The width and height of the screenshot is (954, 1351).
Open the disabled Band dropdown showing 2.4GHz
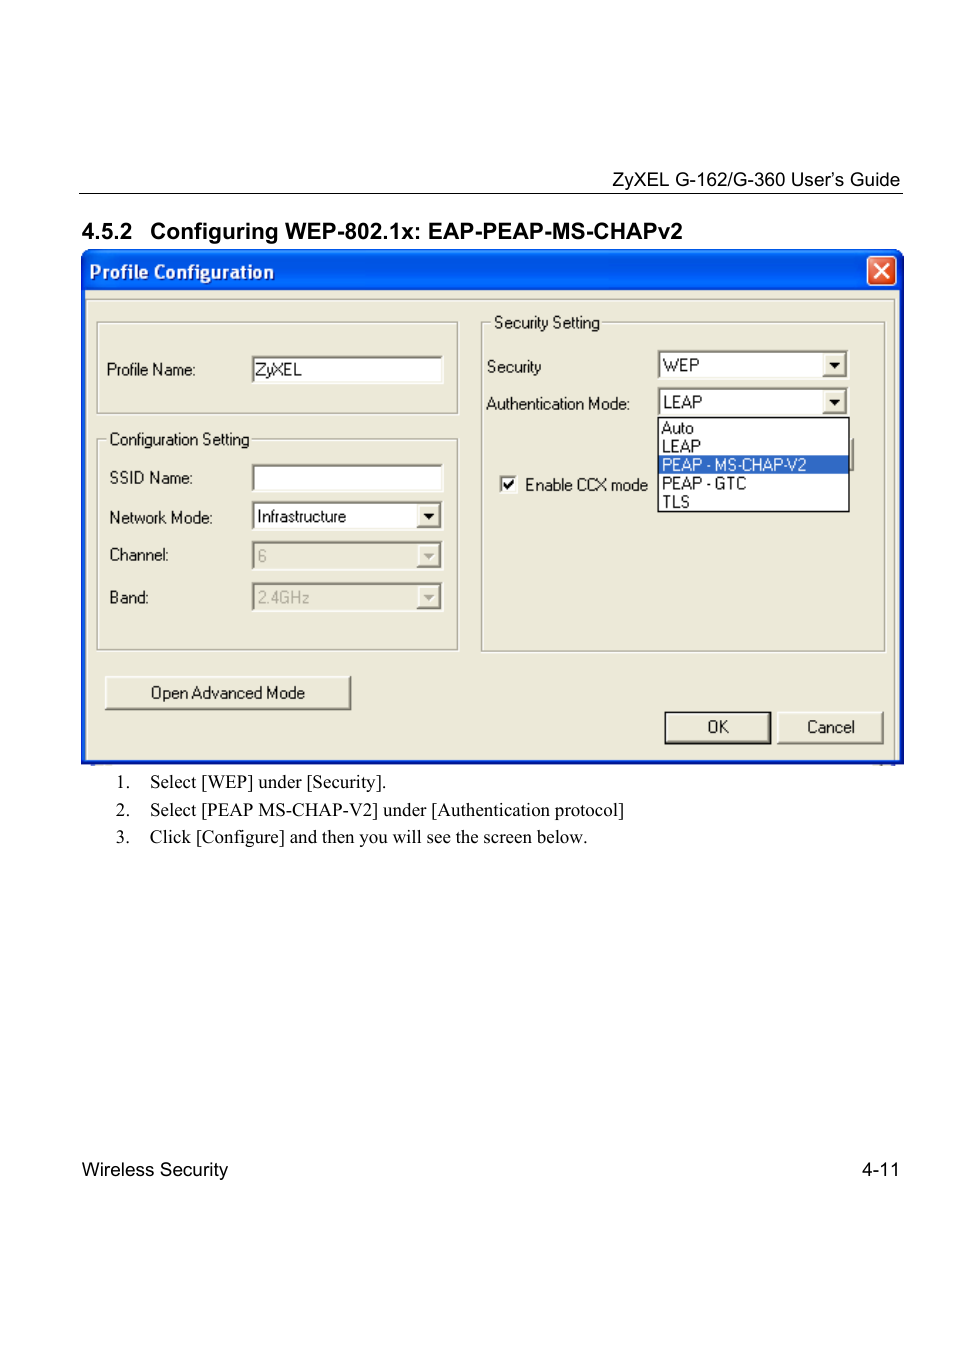click(347, 597)
